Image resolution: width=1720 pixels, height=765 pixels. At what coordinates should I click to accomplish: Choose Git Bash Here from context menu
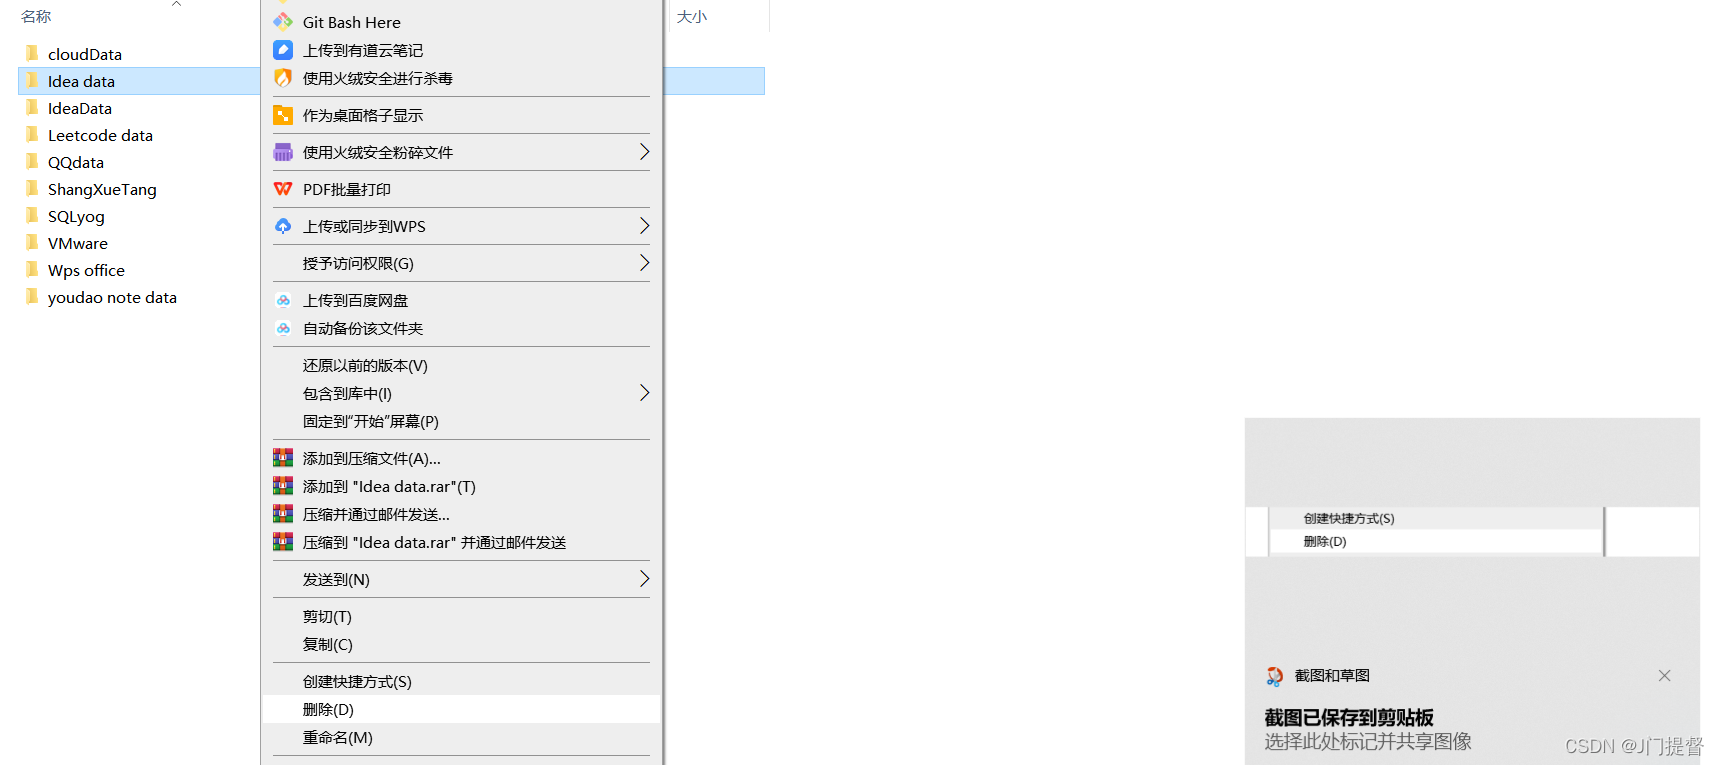coord(461,22)
